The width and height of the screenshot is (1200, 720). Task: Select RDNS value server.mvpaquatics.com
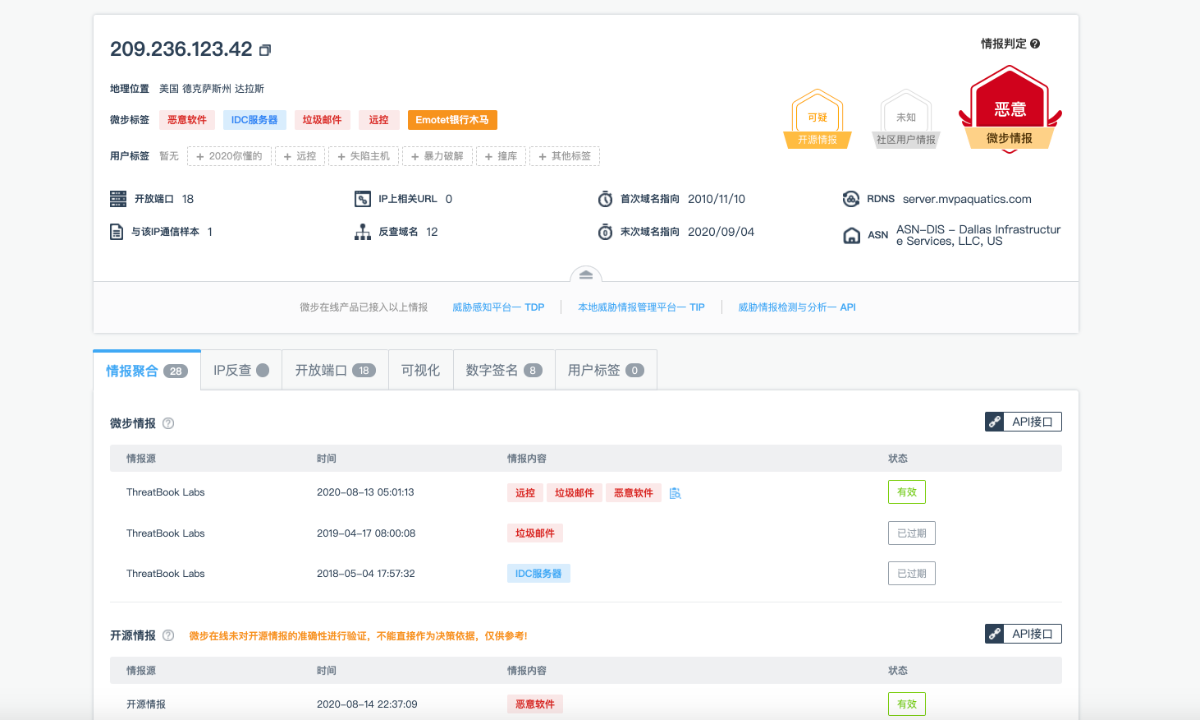pyautogui.click(x=966, y=199)
